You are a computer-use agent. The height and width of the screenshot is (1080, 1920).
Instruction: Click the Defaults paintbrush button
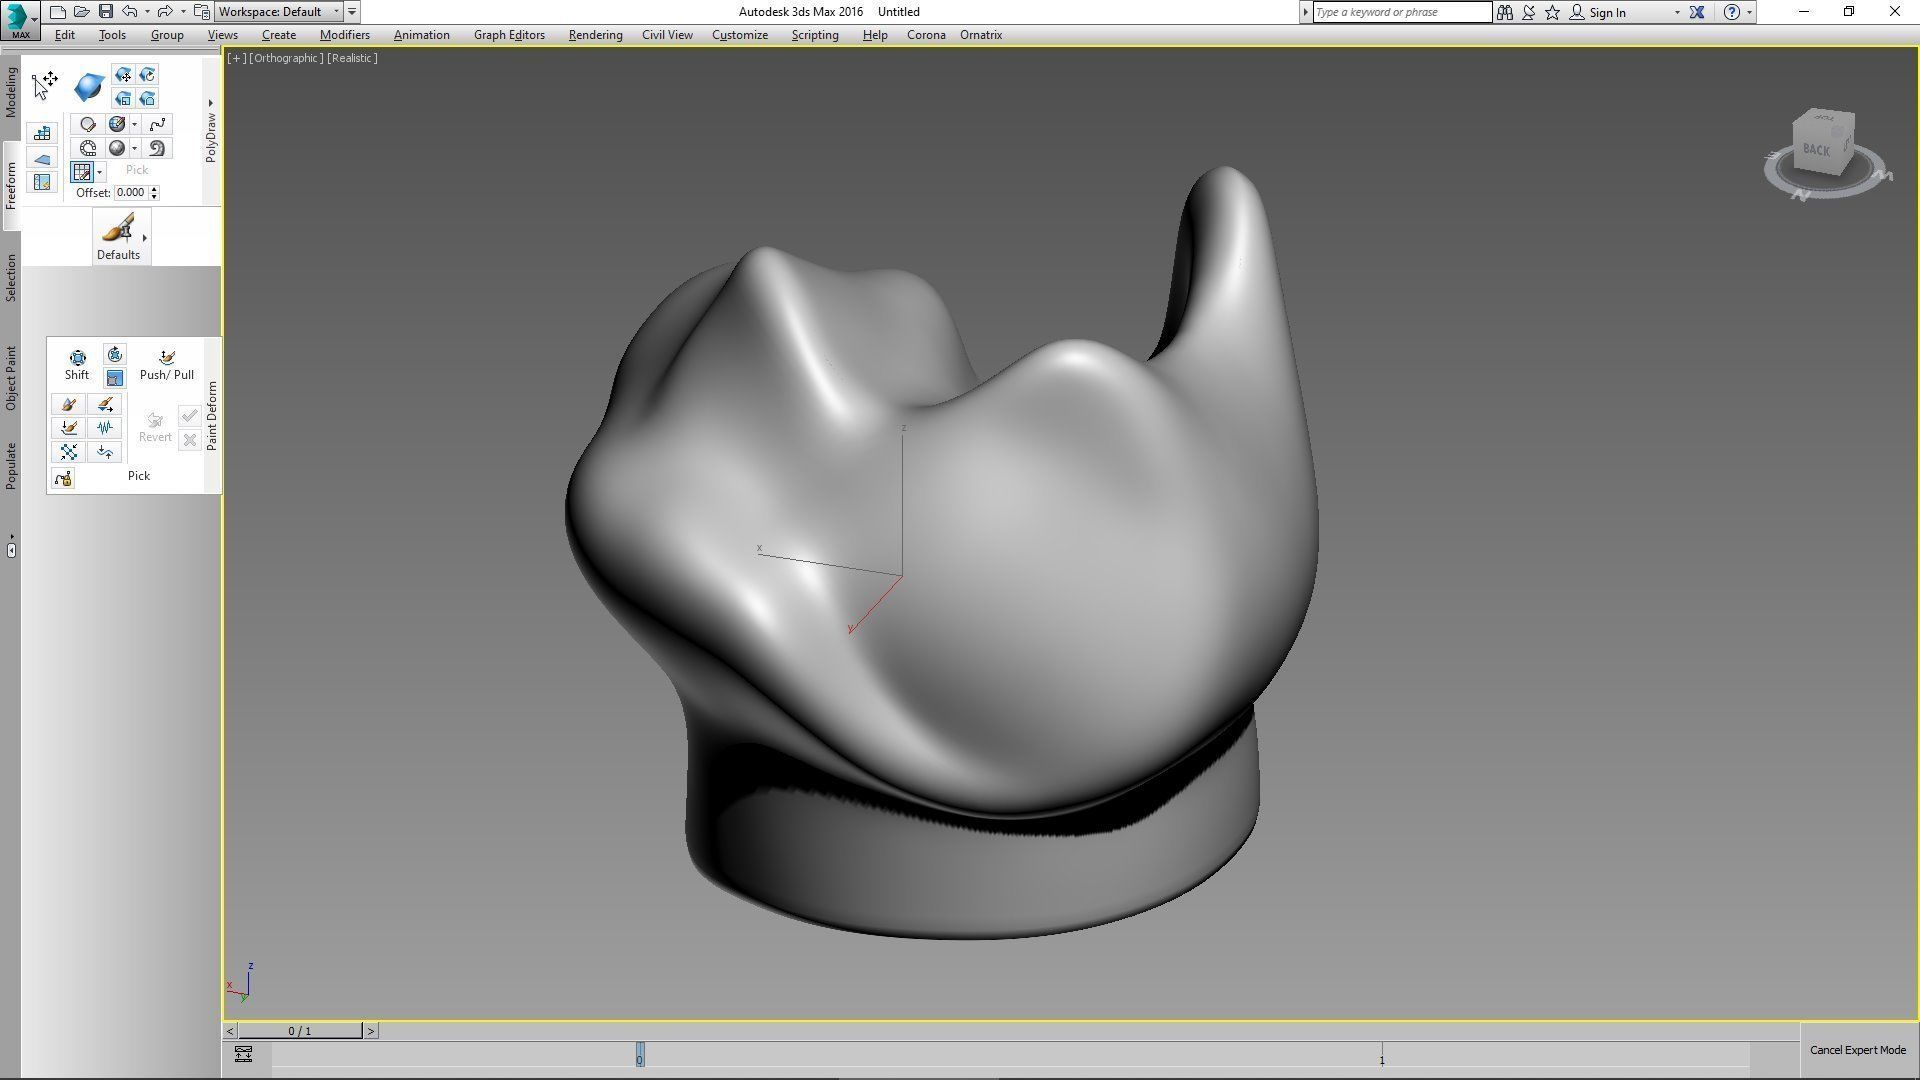click(x=118, y=237)
